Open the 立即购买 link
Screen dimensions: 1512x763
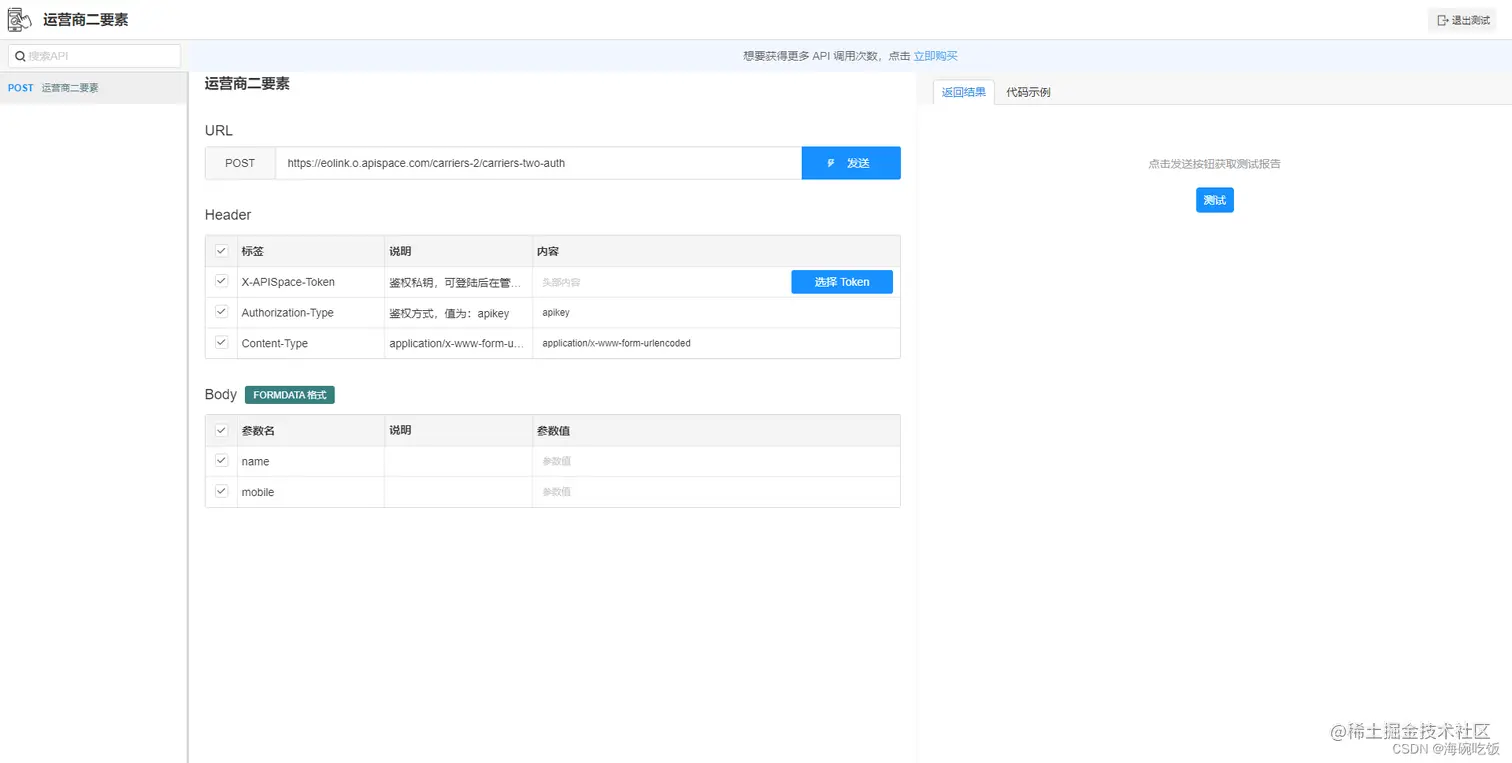[936, 55]
